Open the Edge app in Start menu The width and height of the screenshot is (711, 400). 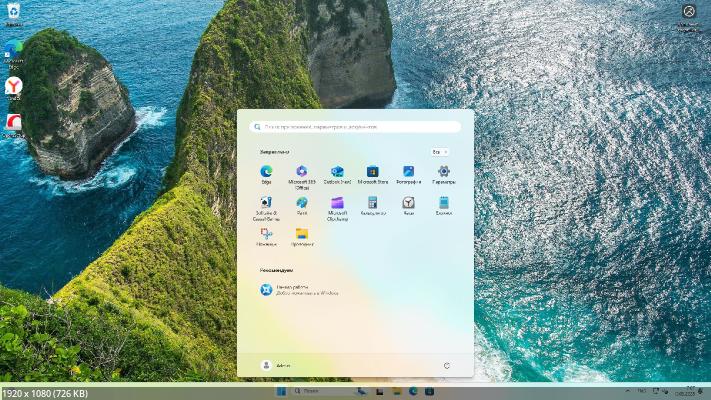tap(266, 174)
